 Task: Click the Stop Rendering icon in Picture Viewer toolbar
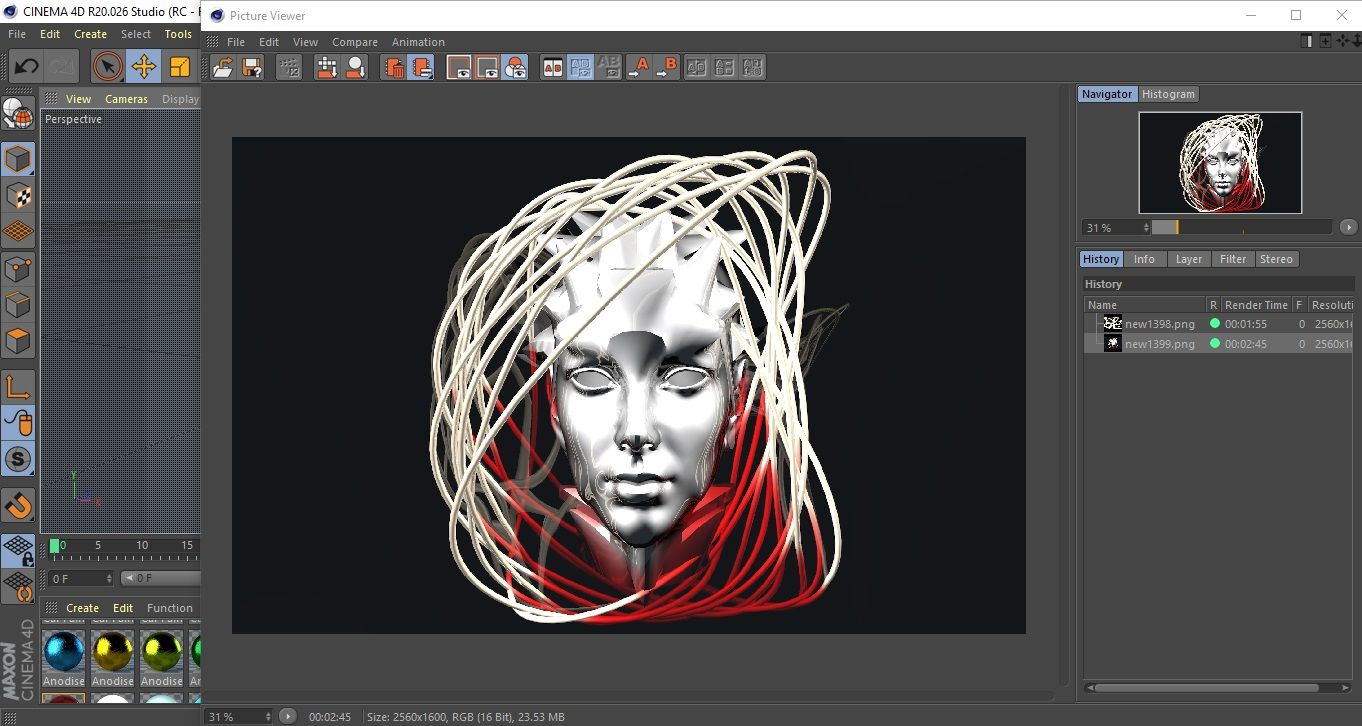(289, 67)
